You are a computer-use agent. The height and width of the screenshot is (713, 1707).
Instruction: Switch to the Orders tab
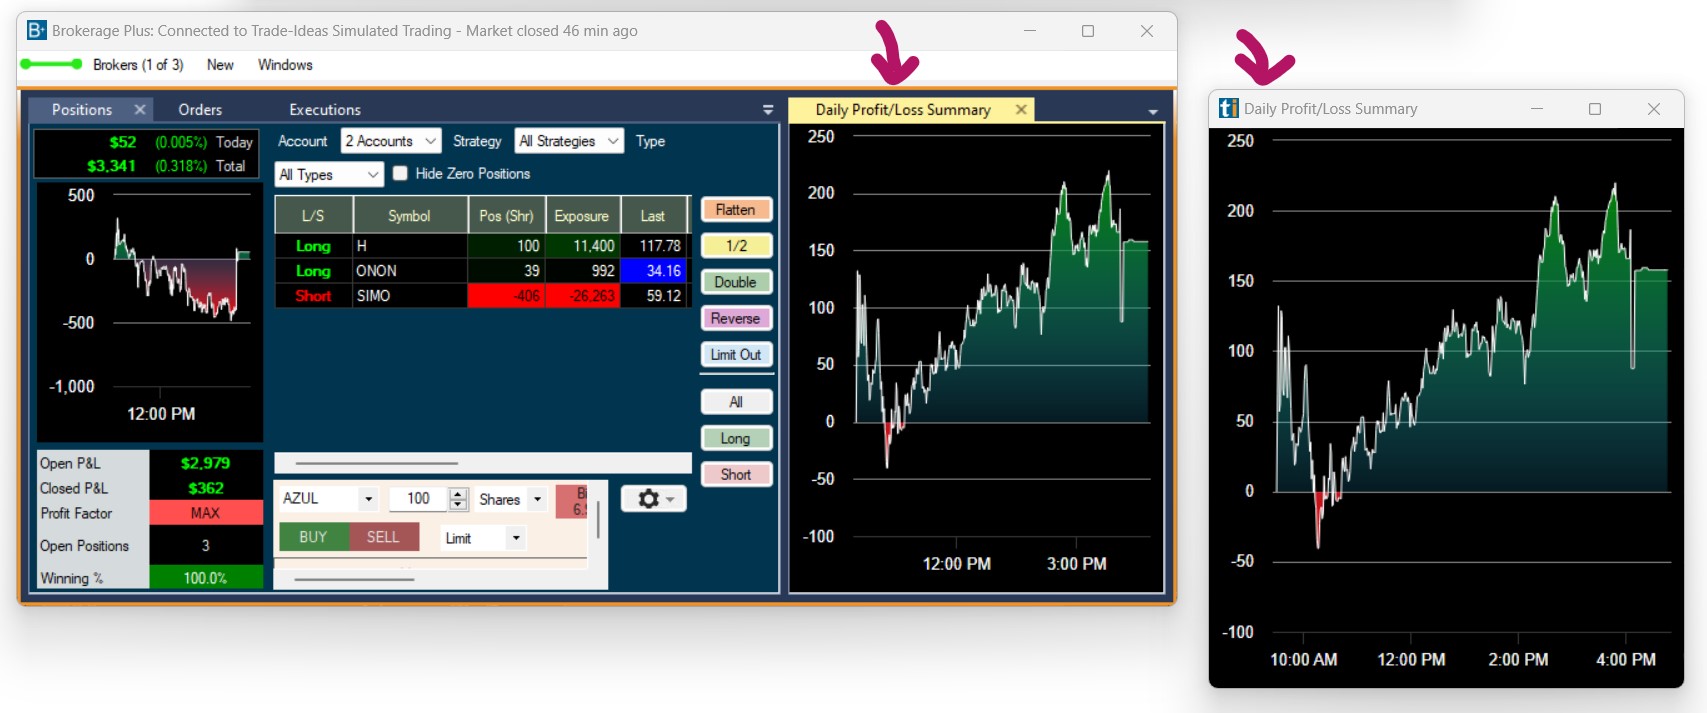coord(200,110)
